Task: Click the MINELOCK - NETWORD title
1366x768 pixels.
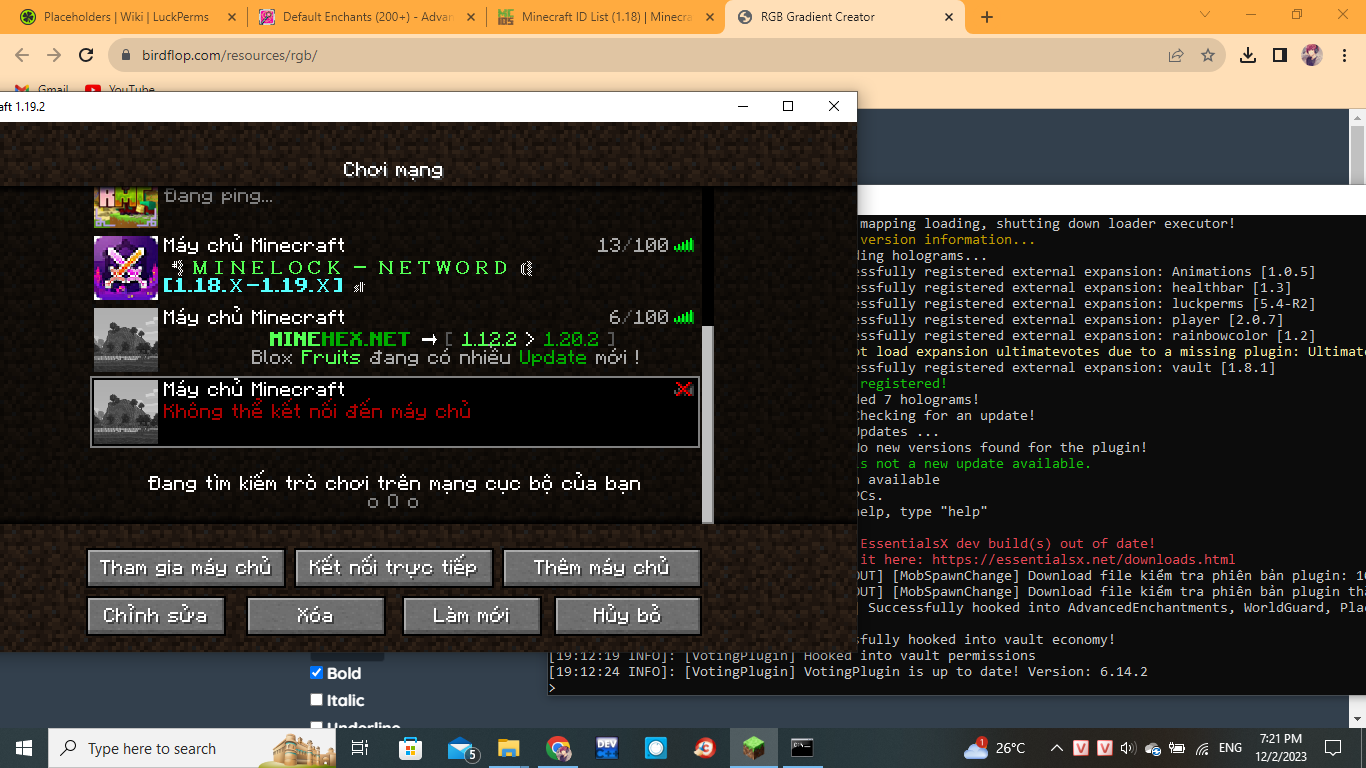Action: 350,268
